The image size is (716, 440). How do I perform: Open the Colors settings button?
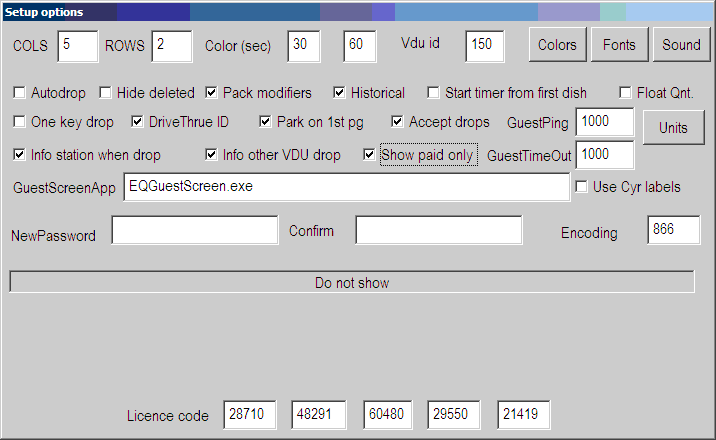[557, 45]
